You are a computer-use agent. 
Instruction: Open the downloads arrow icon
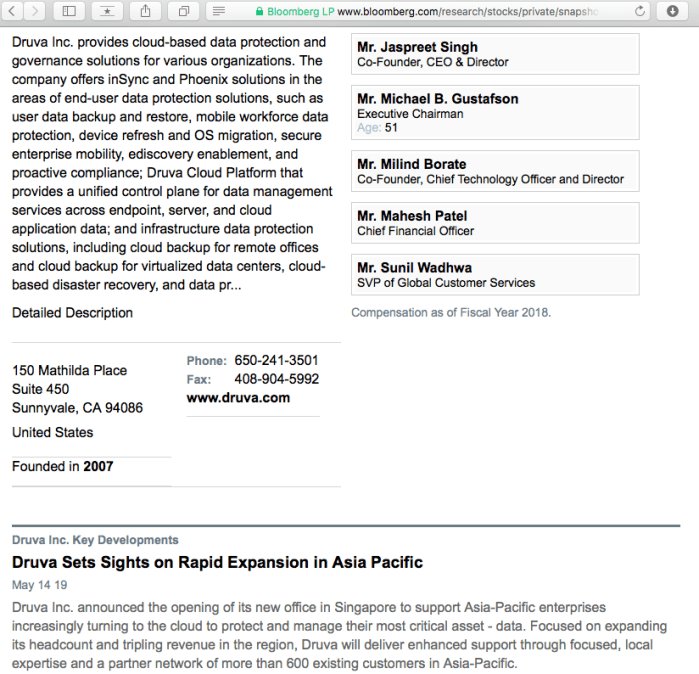[673, 11]
